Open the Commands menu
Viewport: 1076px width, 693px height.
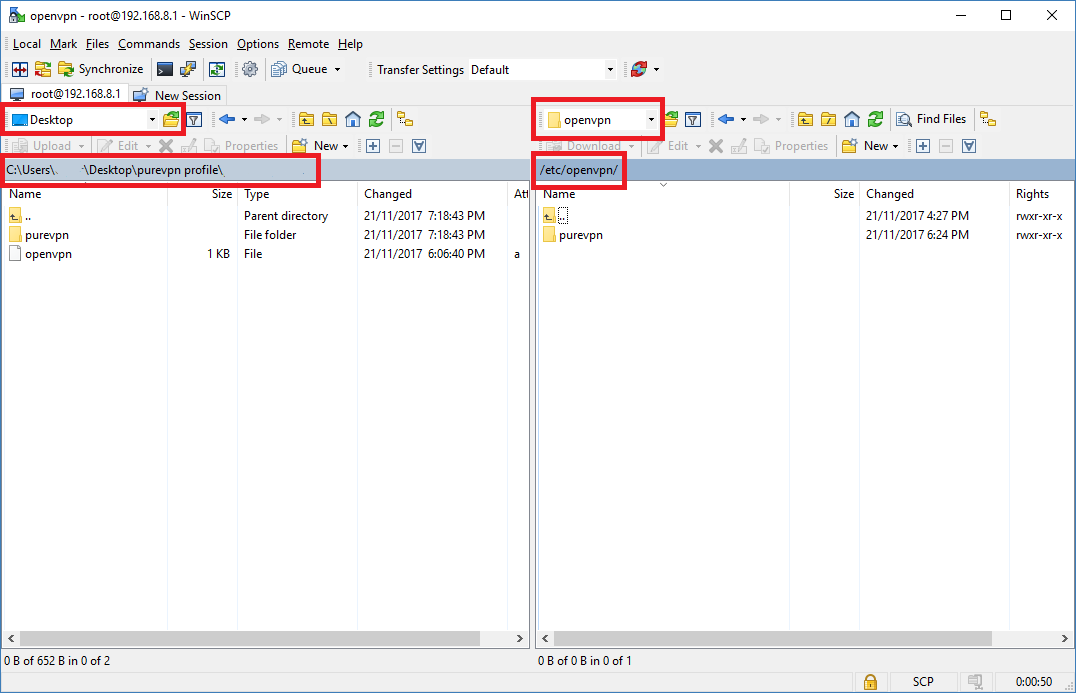pyautogui.click(x=148, y=44)
